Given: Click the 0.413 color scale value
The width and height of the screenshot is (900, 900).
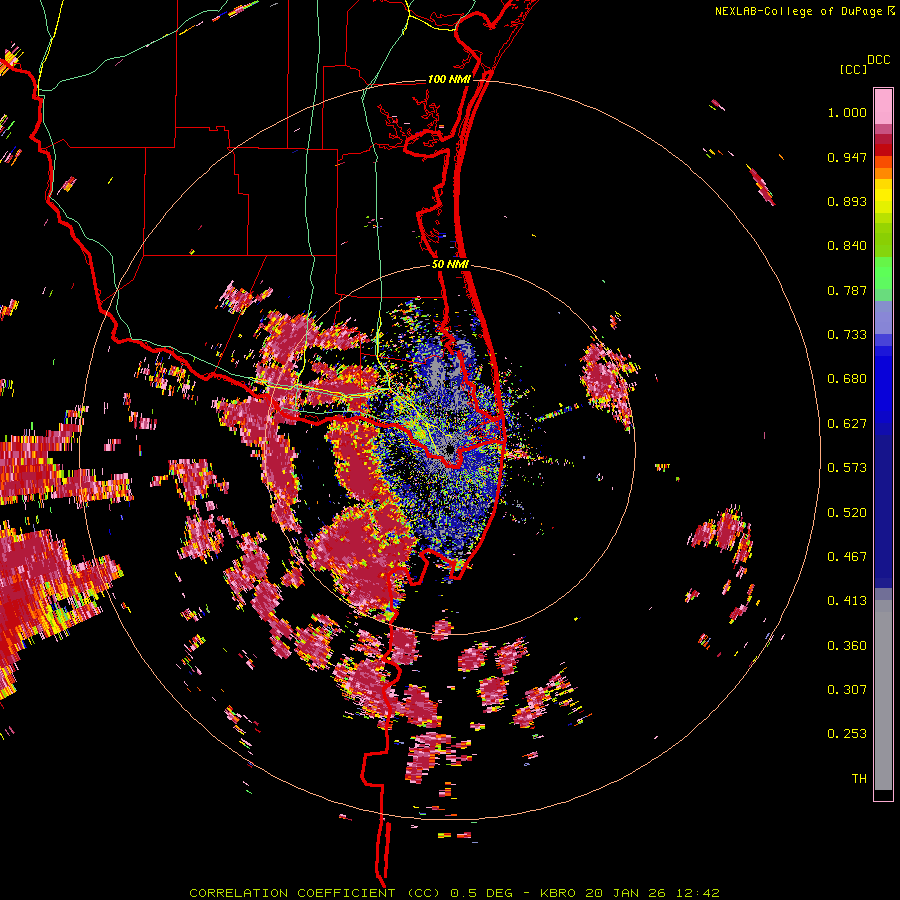Looking at the screenshot, I should point(847,601).
